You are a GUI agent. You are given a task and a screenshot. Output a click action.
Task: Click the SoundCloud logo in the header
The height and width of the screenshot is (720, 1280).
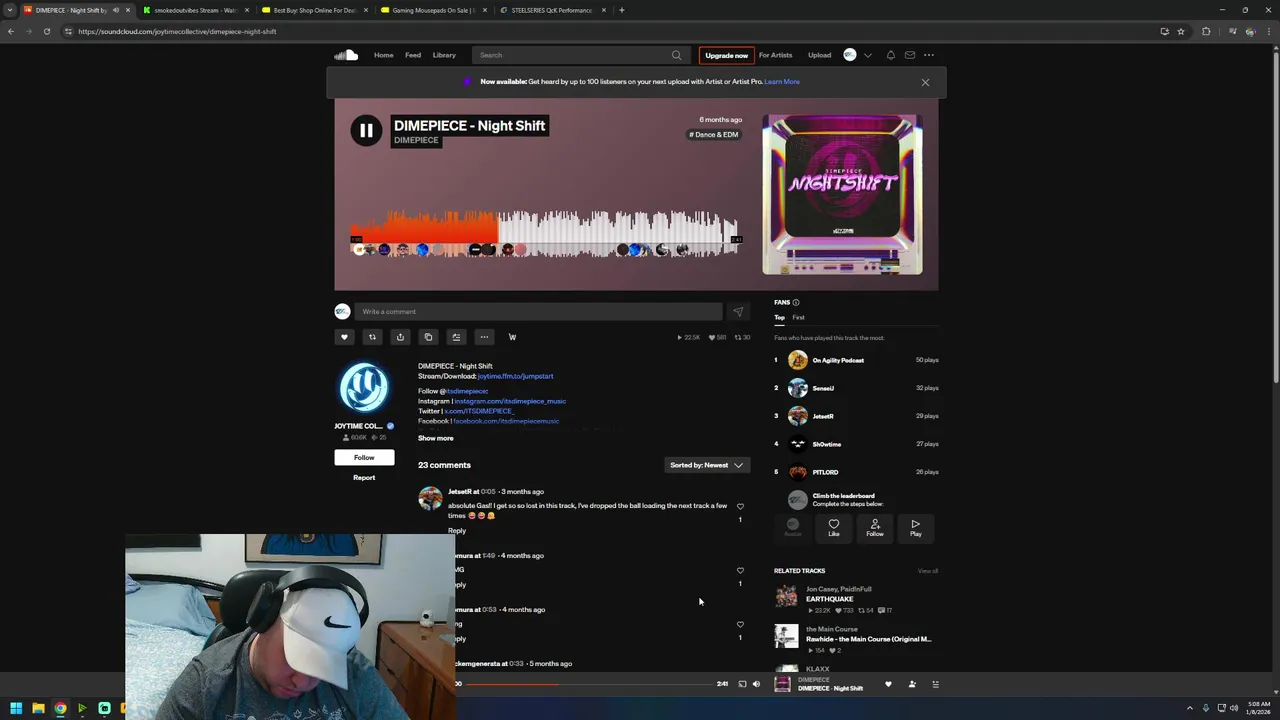click(x=346, y=55)
